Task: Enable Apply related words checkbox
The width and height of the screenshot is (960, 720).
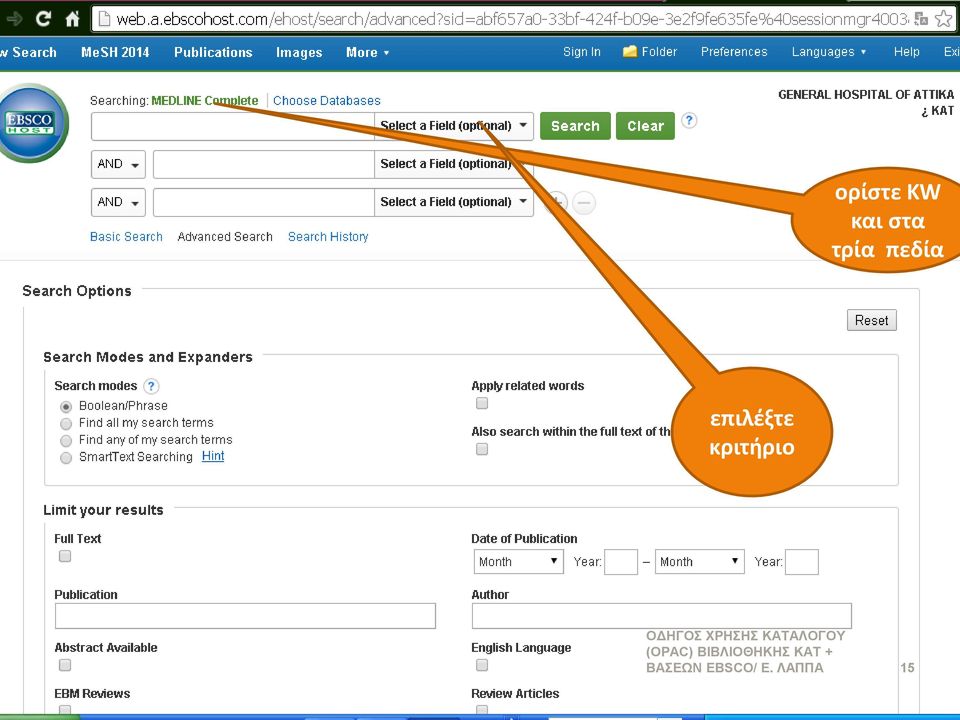Action: tap(482, 403)
